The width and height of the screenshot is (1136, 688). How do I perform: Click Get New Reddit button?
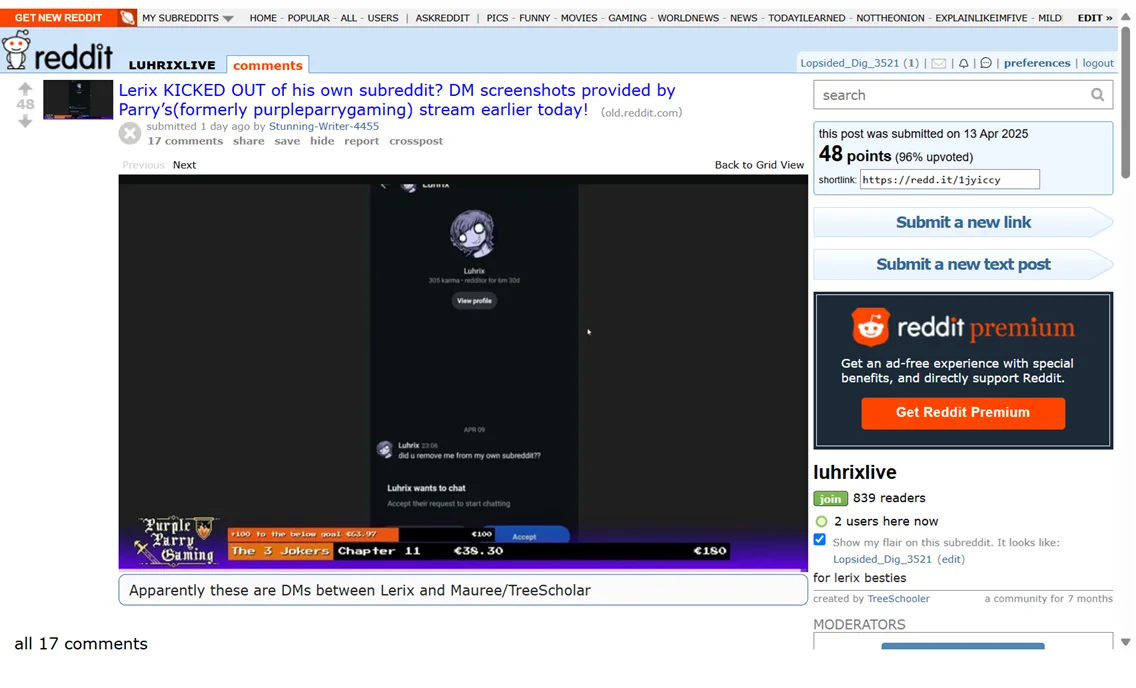[x=58, y=17]
